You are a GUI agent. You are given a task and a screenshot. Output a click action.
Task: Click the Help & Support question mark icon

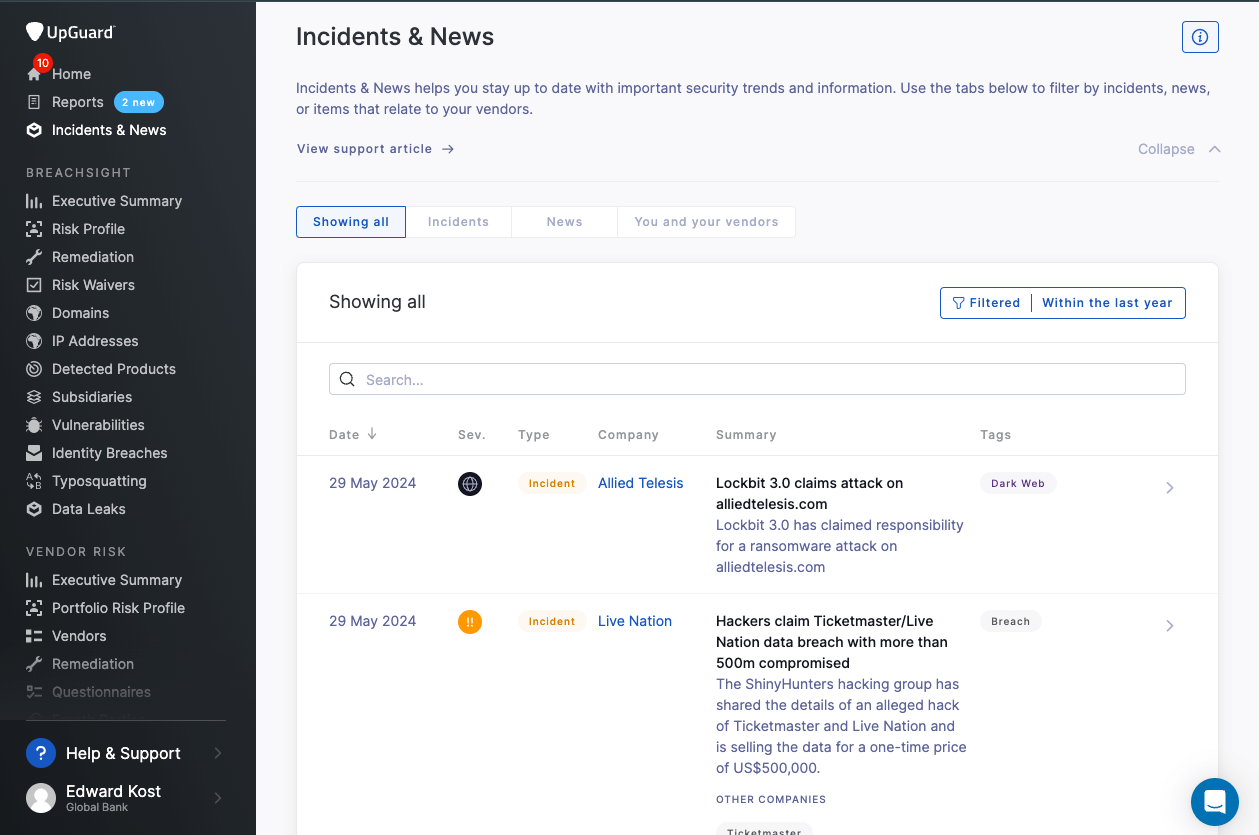(x=40, y=753)
